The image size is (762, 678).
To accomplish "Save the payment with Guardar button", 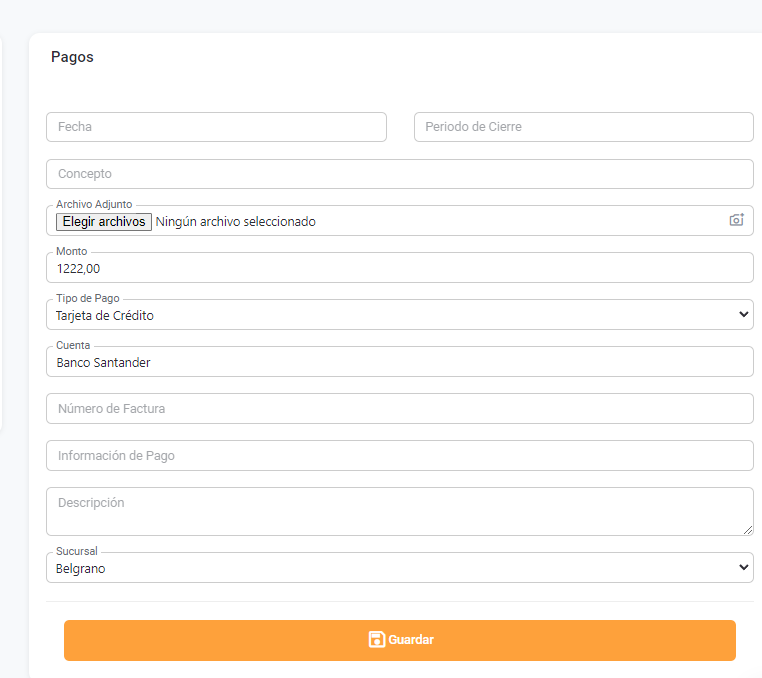I will [400, 640].
